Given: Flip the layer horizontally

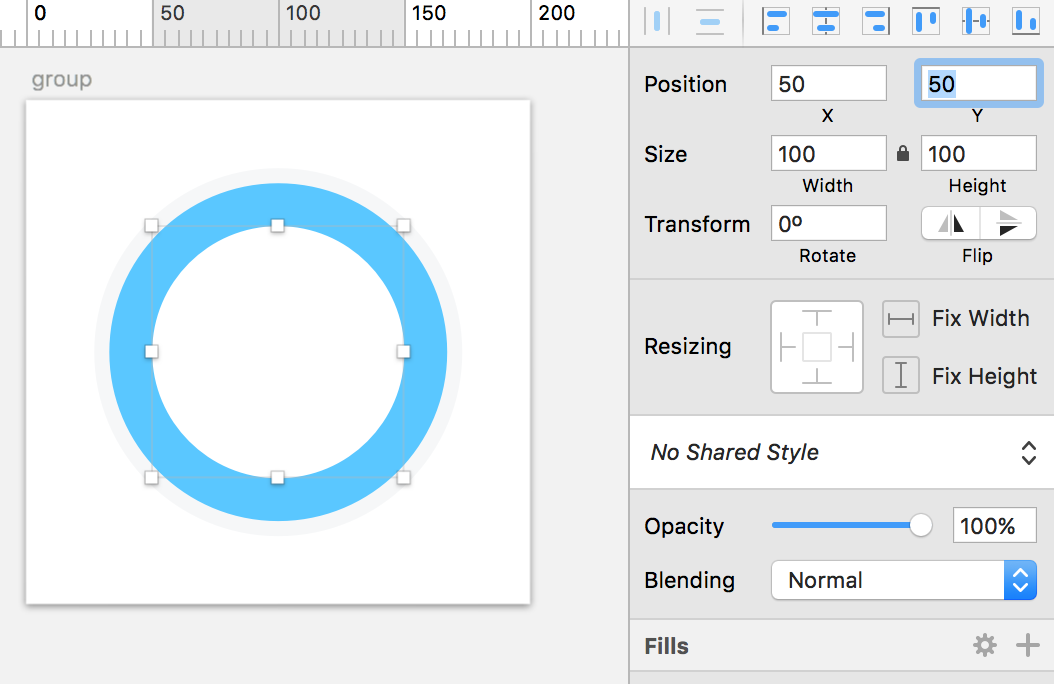Looking at the screenshot, I should point(950,224).
